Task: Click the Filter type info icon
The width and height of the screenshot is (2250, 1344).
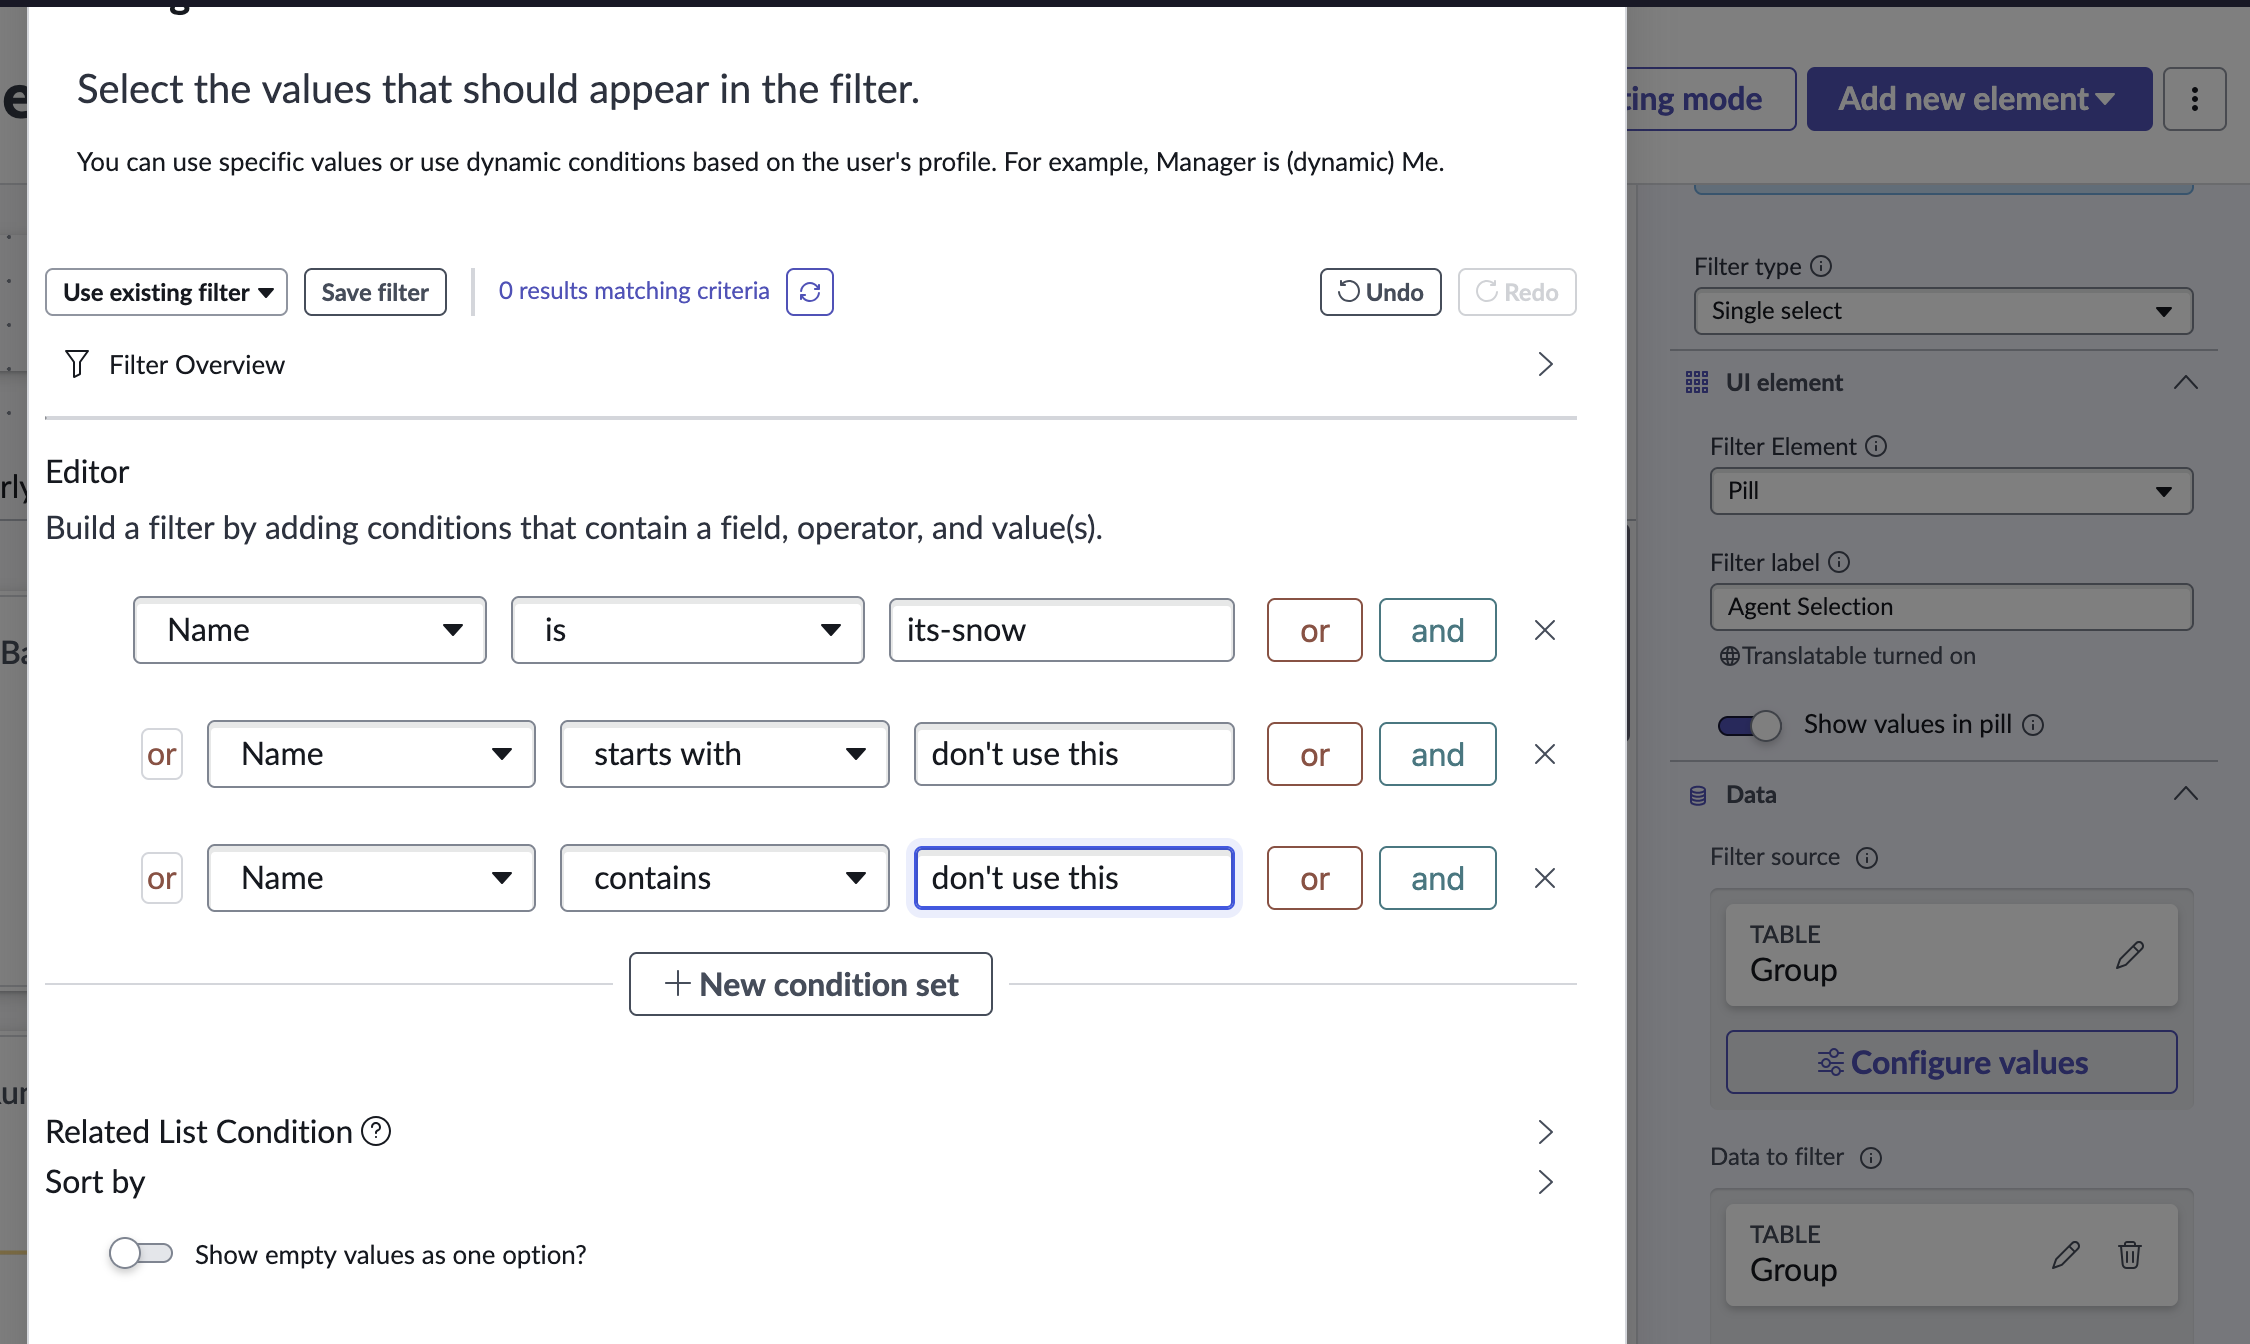Action: point(1821,266)
